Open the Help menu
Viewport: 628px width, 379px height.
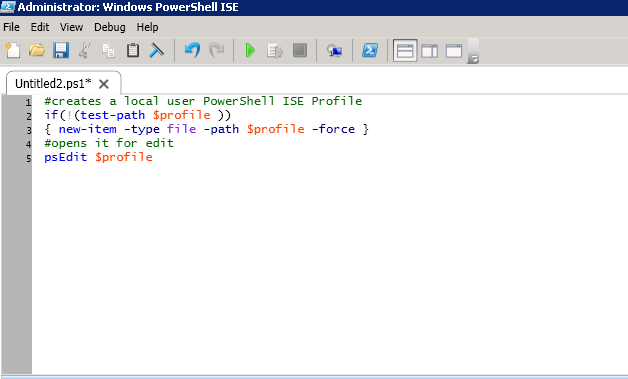[147, 27]
